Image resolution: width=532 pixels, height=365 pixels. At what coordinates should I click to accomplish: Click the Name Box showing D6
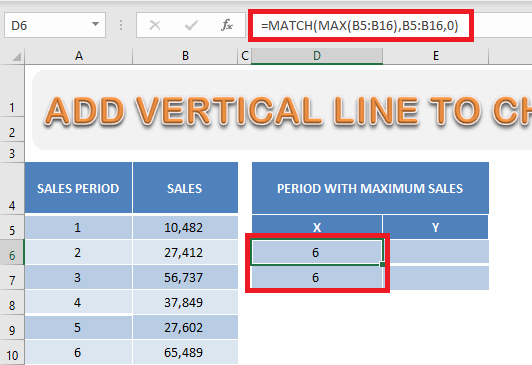tap(55, 25)
